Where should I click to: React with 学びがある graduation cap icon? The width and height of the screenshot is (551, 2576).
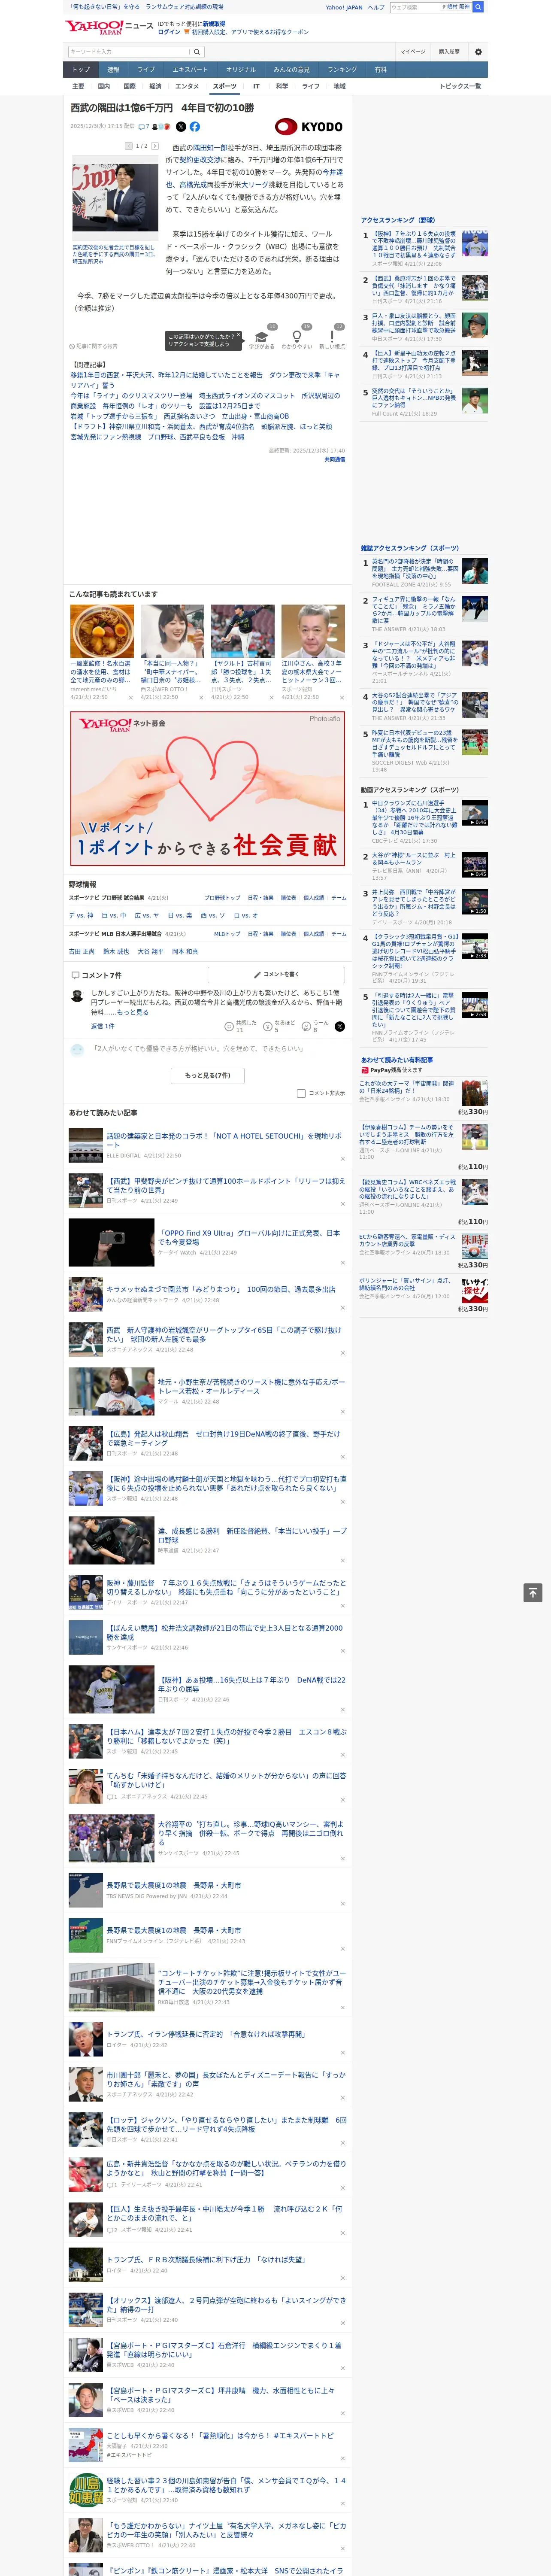262,338
